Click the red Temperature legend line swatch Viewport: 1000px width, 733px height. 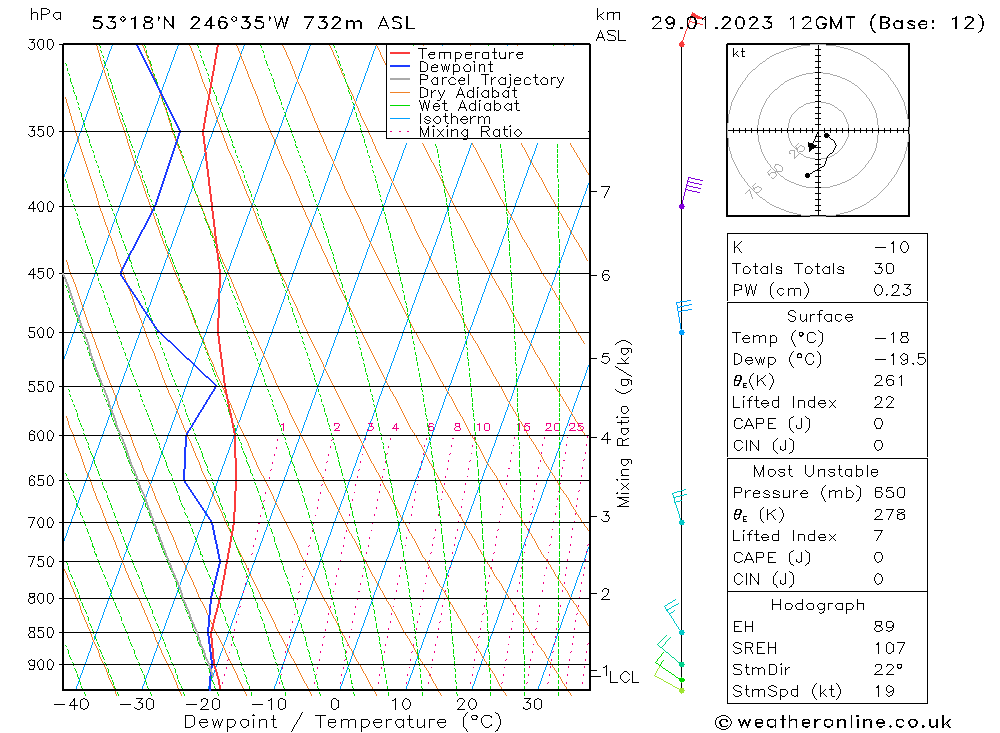tap(400, 54)
